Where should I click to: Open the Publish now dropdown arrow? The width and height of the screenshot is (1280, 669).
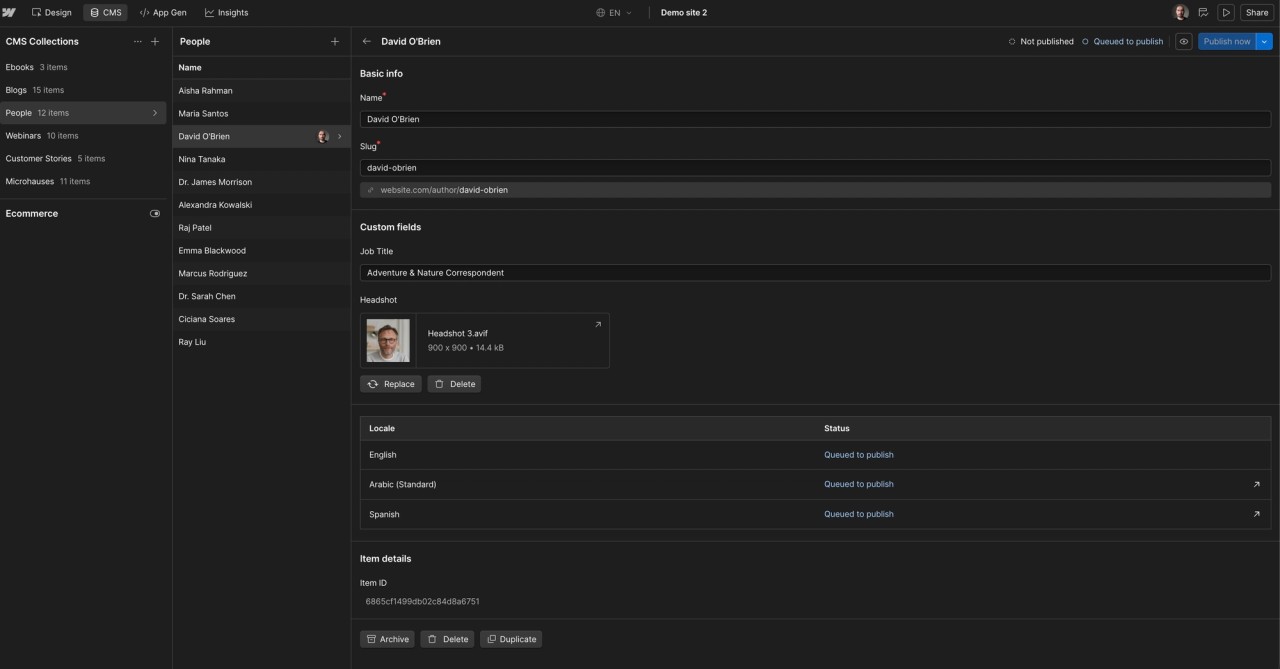point(1265,42)
